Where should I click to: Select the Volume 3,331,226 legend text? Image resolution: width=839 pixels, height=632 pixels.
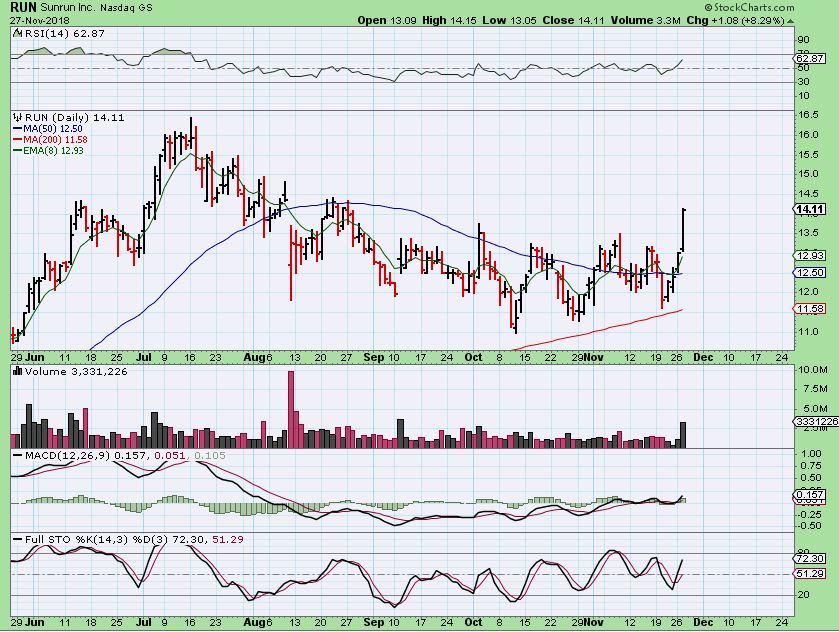[x=76, y=371]
